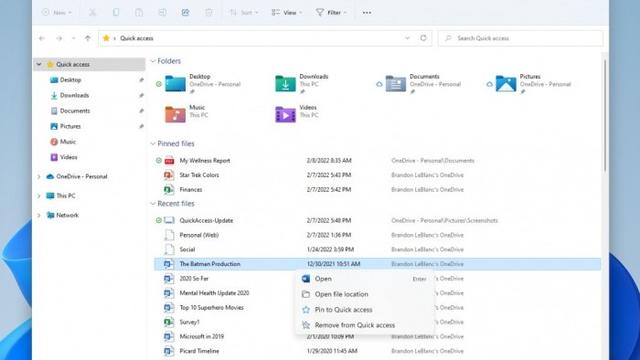Select Videos in the navigation pane
This screenshot has width=640, height=360.
[68, 157]
